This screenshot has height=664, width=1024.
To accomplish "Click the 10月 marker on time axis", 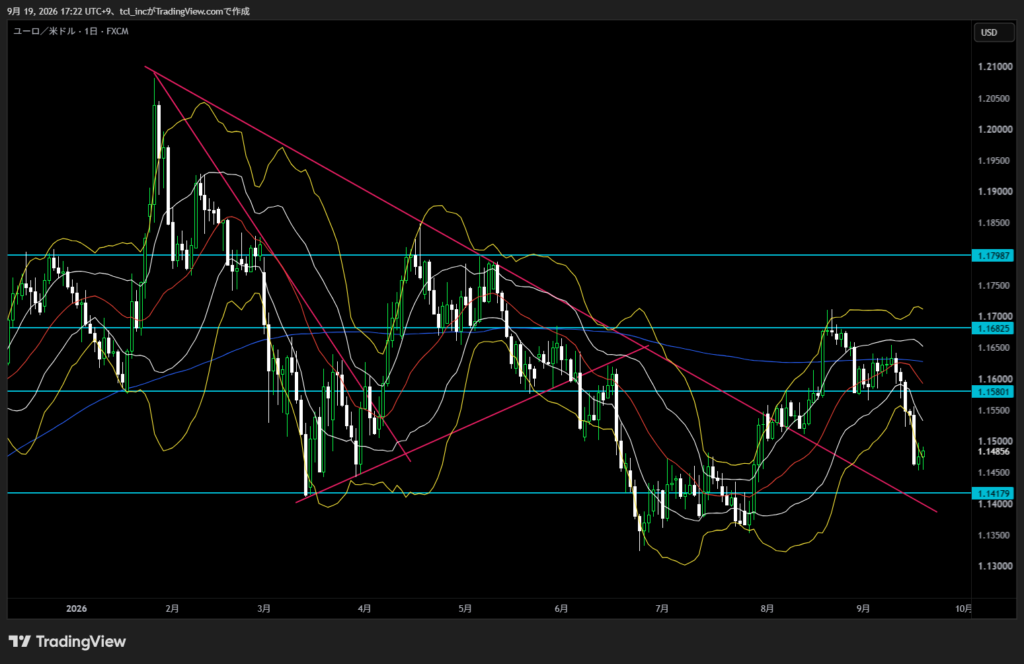I will 963,609.
